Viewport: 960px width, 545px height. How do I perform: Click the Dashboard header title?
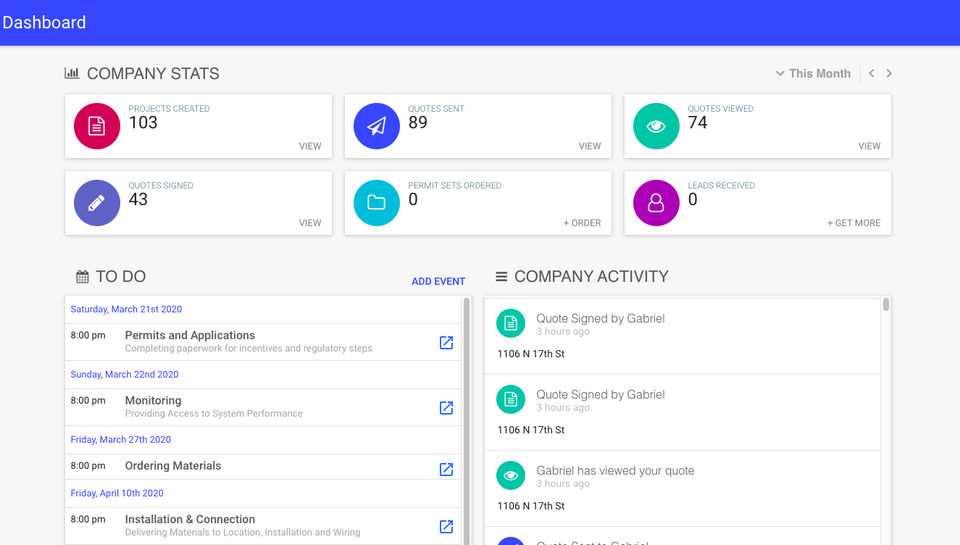pyautogui.click(x=44, y=23)
